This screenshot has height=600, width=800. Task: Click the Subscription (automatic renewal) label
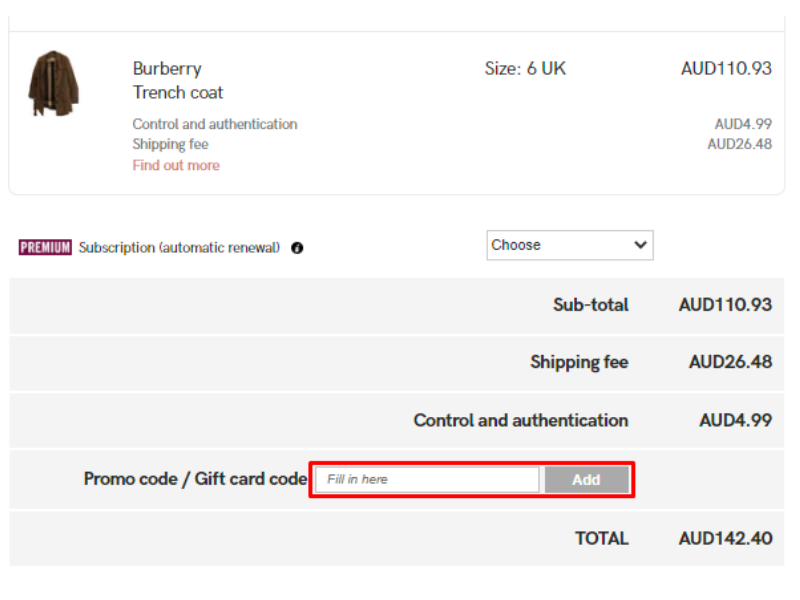click(179, 247)
